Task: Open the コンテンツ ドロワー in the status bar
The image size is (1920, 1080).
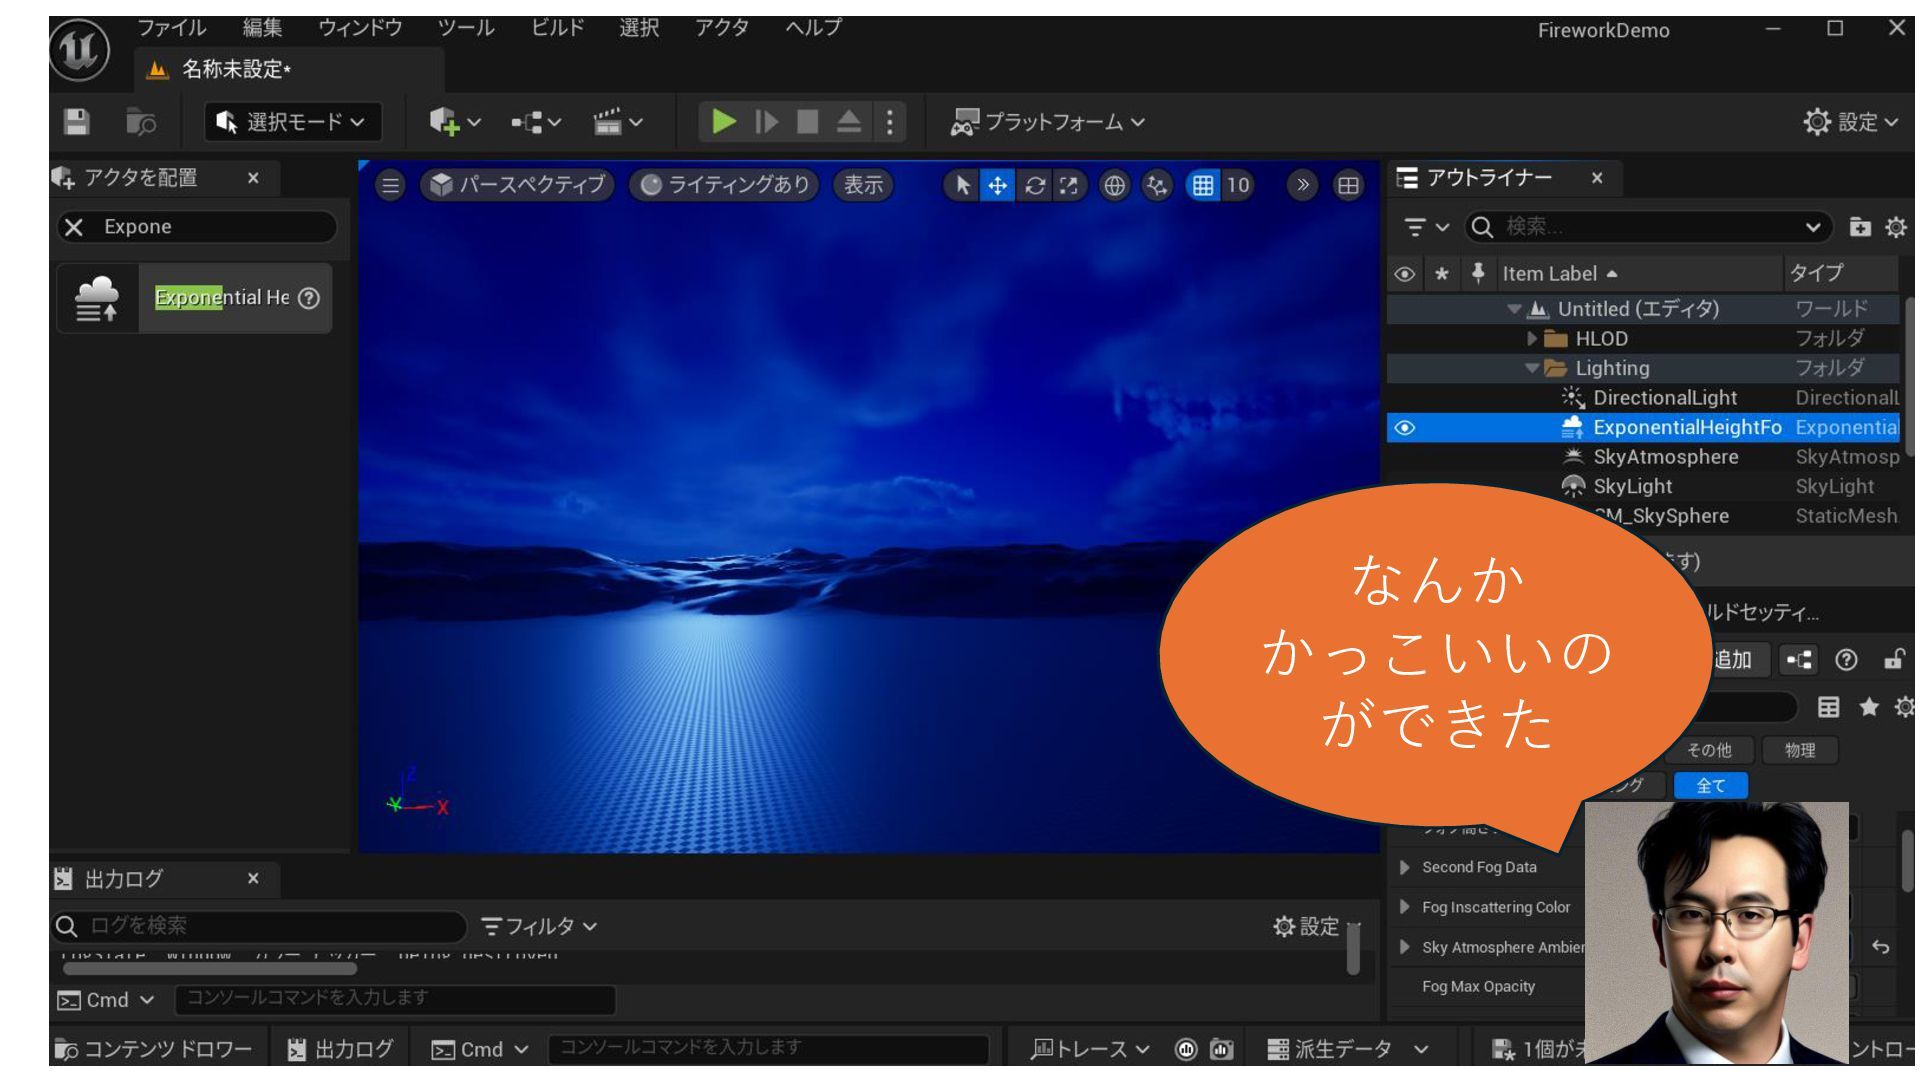Action: [x=153, y=1049]
